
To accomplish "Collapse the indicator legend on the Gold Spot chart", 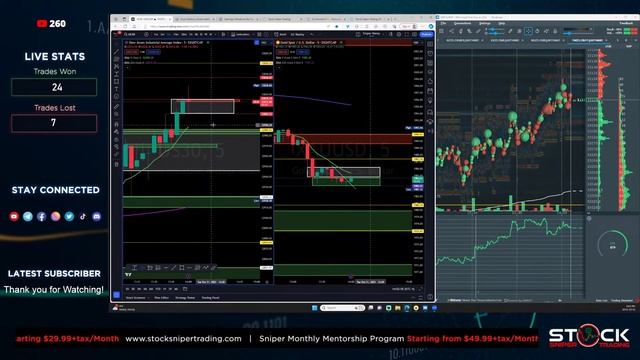I will pos(278,68).
